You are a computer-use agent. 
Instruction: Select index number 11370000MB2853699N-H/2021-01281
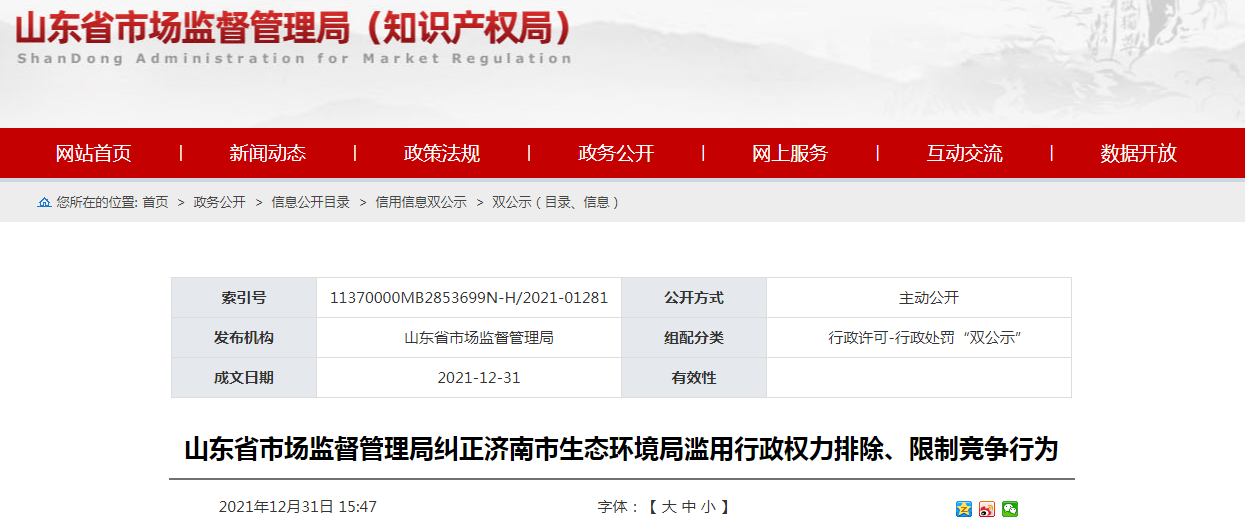[x=469, y=298]
